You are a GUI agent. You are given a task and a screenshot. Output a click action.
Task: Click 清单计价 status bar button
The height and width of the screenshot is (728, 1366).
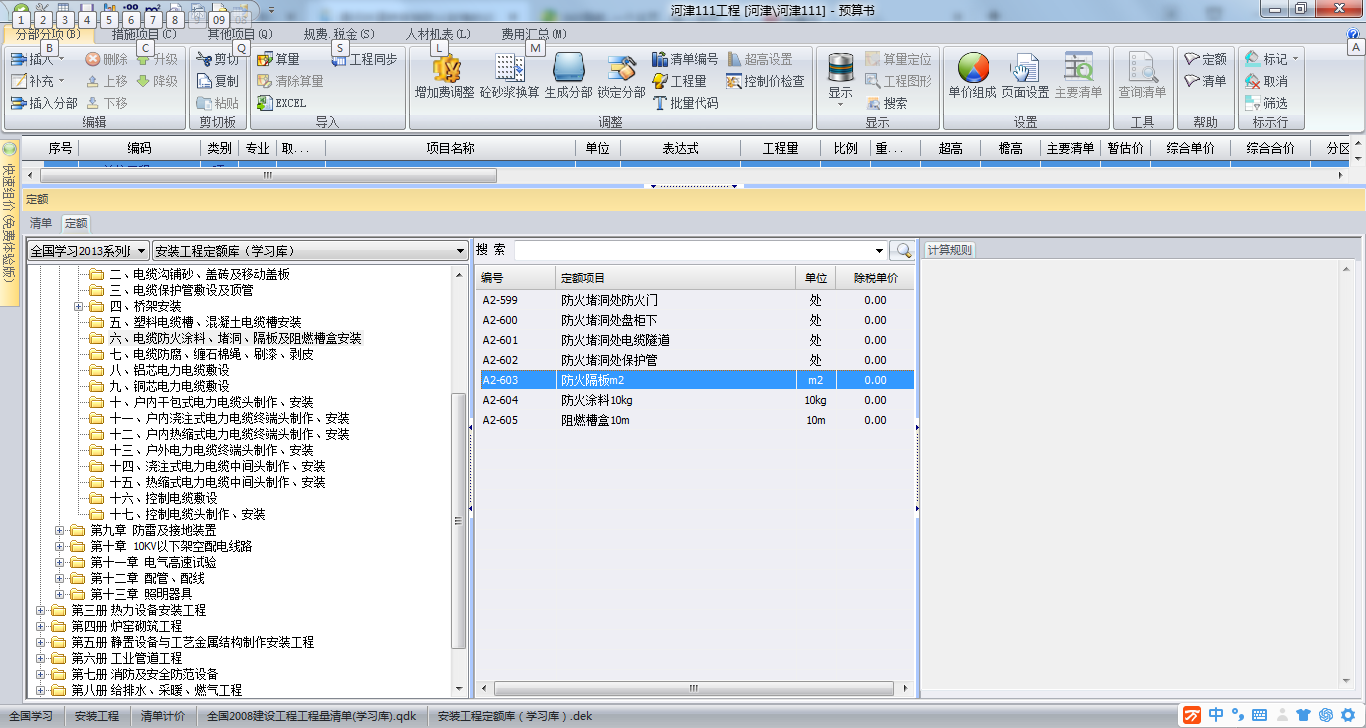point(163,716)
